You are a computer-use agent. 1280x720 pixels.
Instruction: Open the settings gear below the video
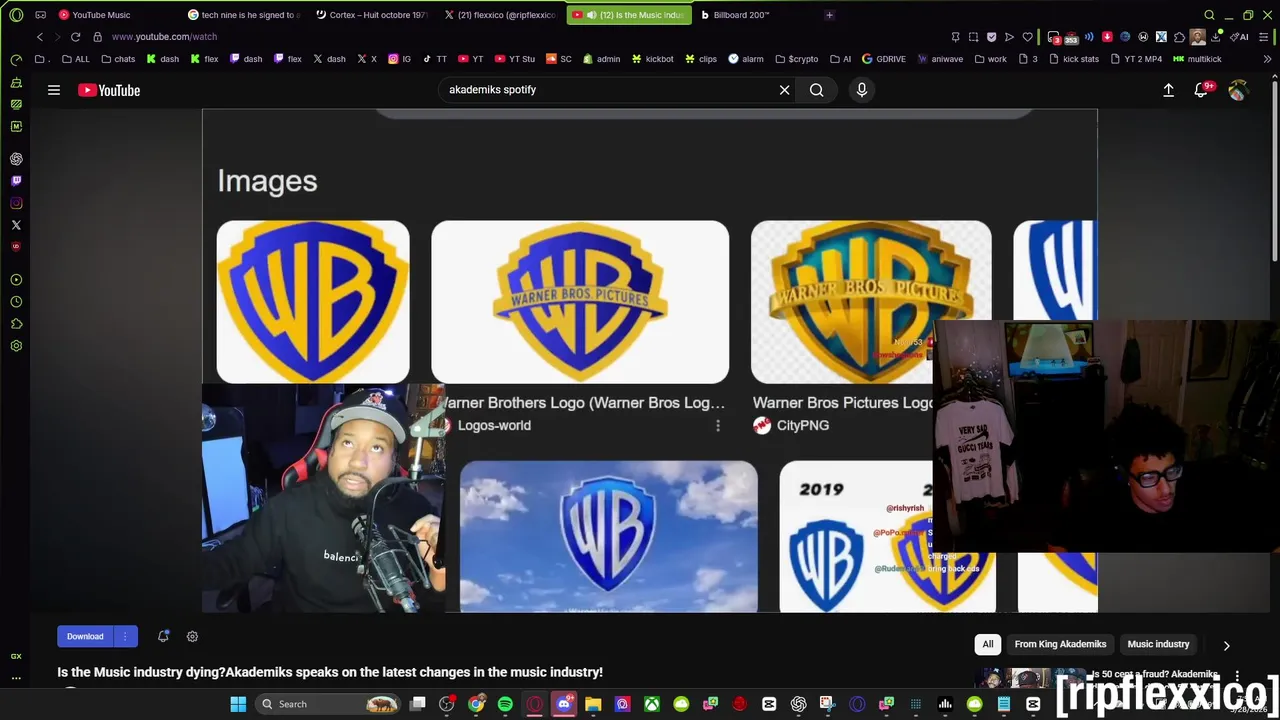pos(192,636)
